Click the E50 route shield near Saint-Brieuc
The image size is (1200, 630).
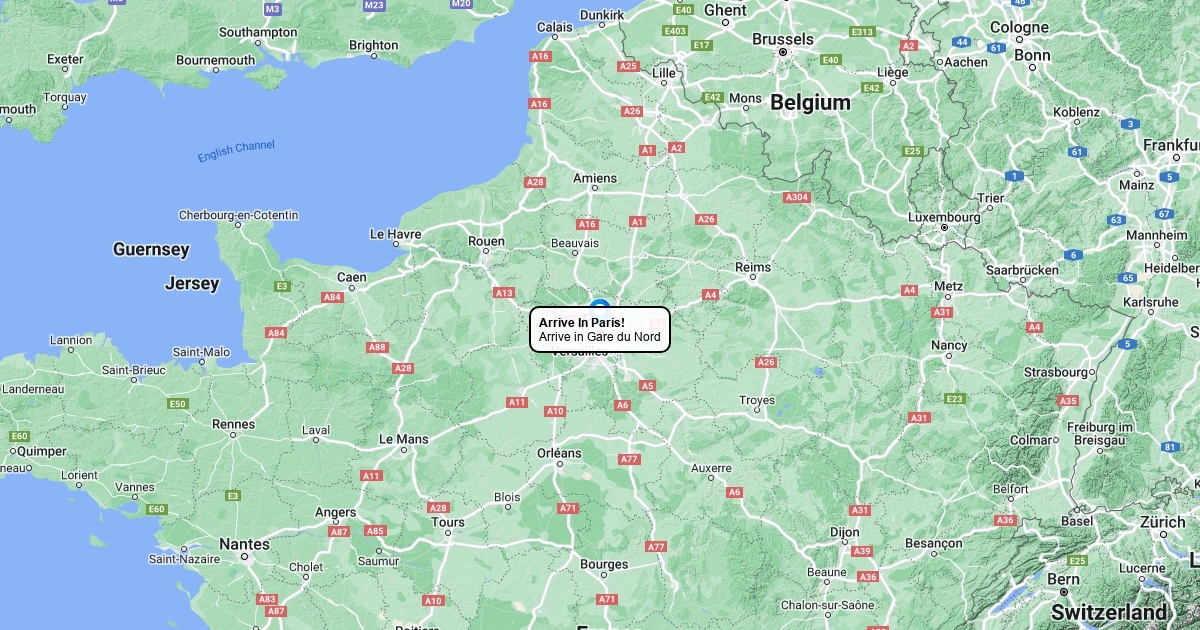(x=178, y=404)
